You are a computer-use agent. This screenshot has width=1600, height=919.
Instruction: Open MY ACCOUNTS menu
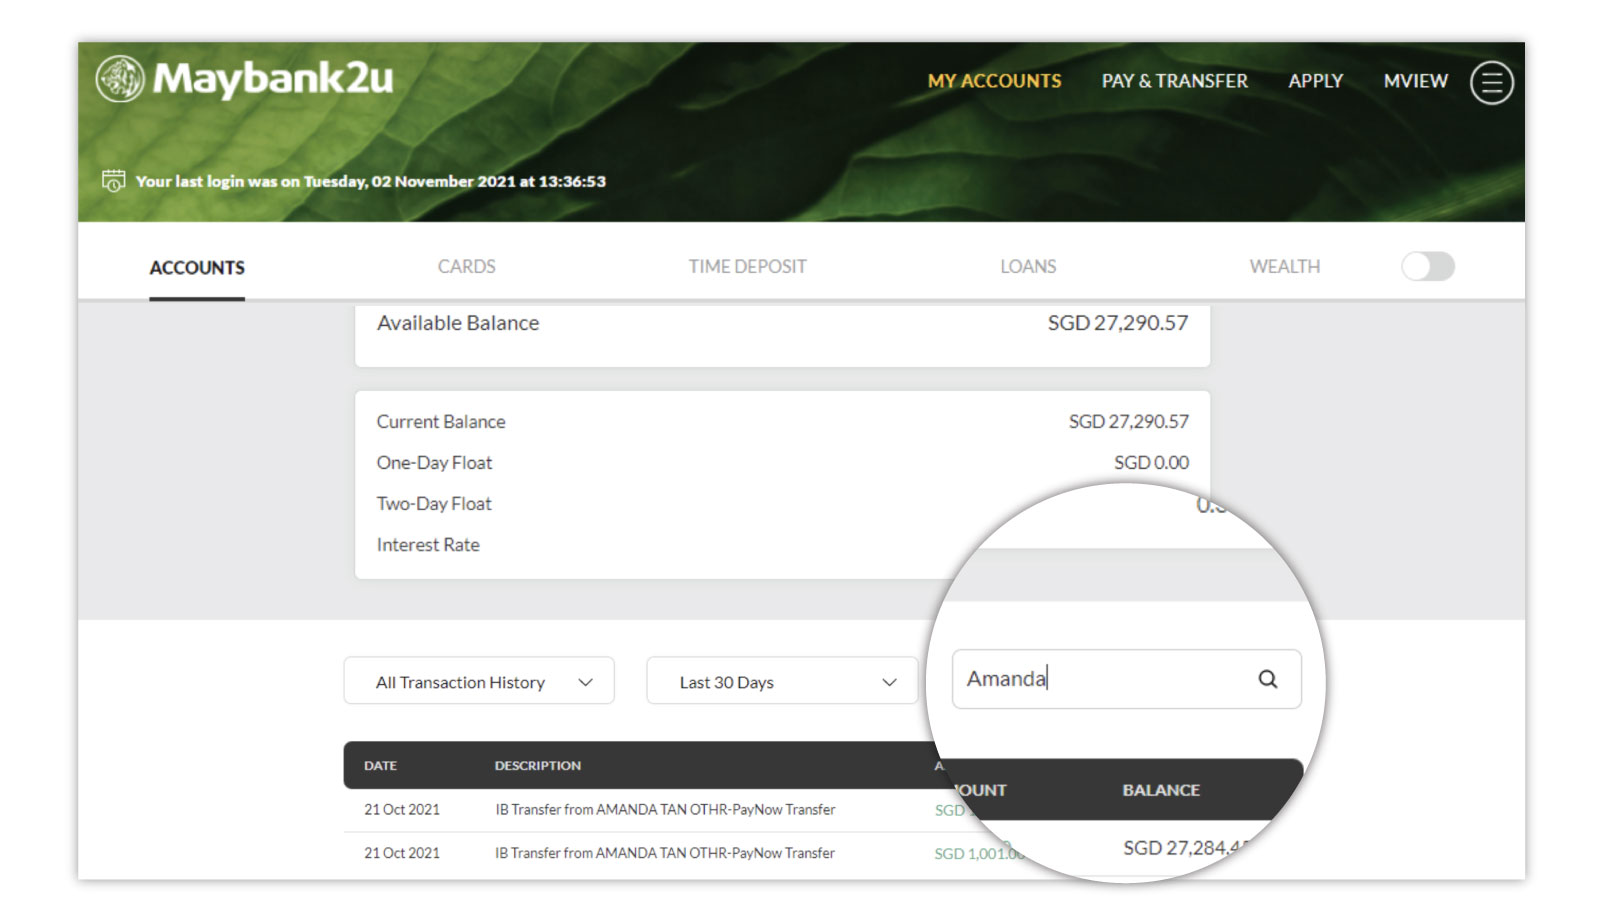point(994,81)
